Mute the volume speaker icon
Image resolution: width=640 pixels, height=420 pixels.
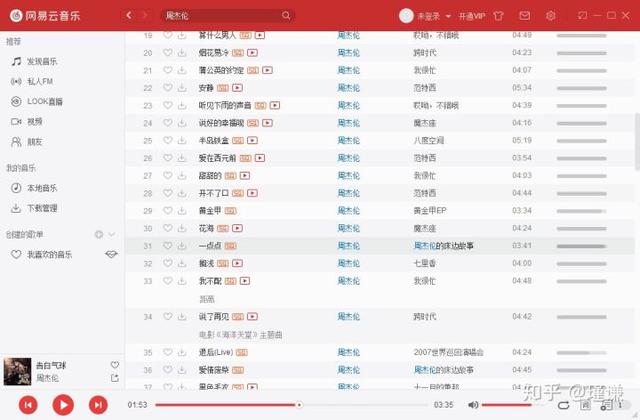pyautogui.click(x=473, y=405)
